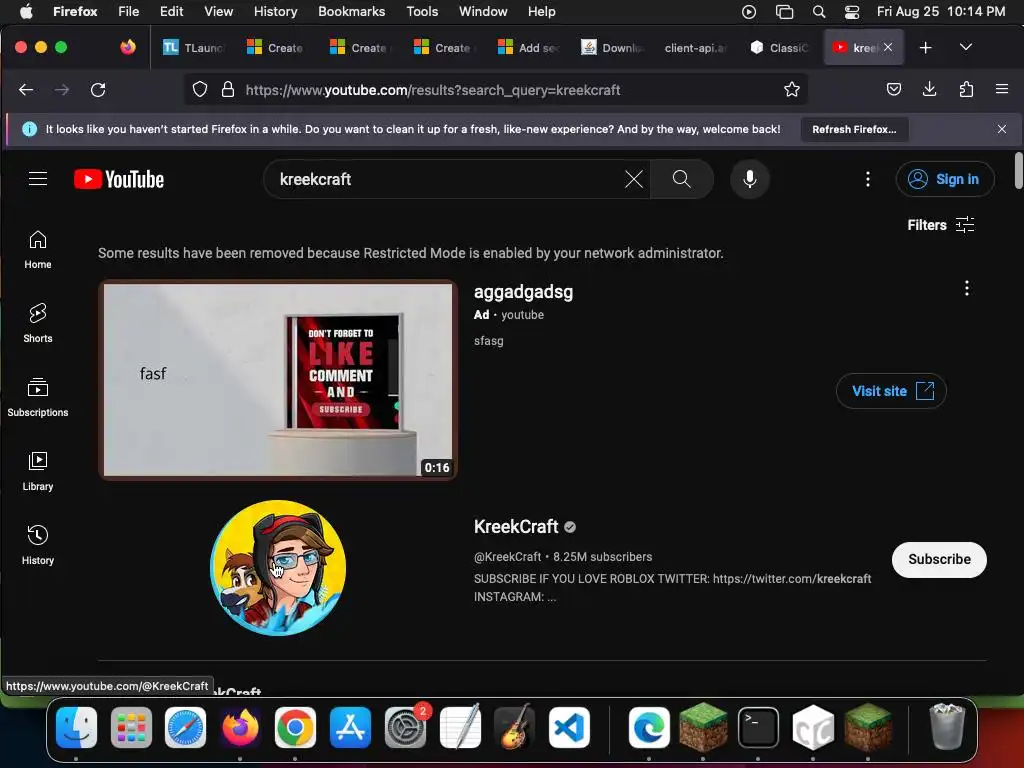Start voice search with microphone
Screen dimensions: 1024x768
coord(750,179)
